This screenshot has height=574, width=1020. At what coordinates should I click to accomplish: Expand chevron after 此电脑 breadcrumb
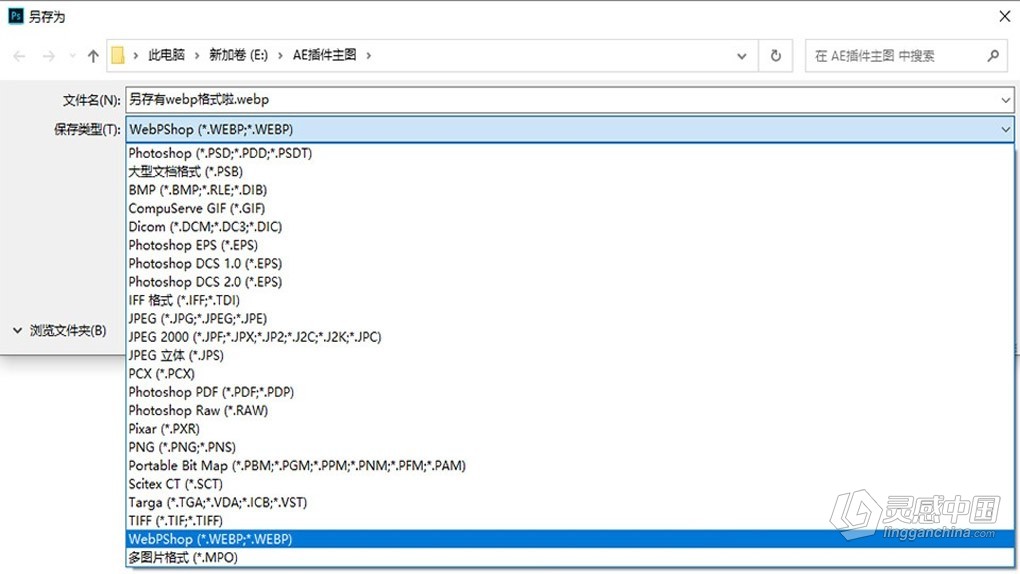pyautogui.click(x=197, y=56)
